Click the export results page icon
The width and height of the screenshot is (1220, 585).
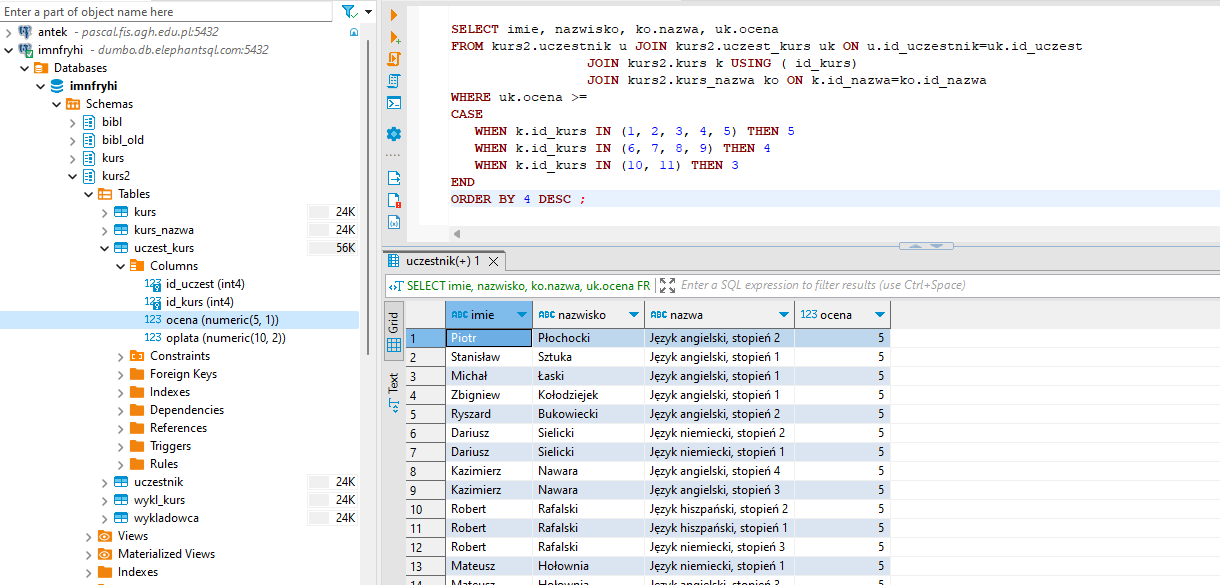point(394,178)
